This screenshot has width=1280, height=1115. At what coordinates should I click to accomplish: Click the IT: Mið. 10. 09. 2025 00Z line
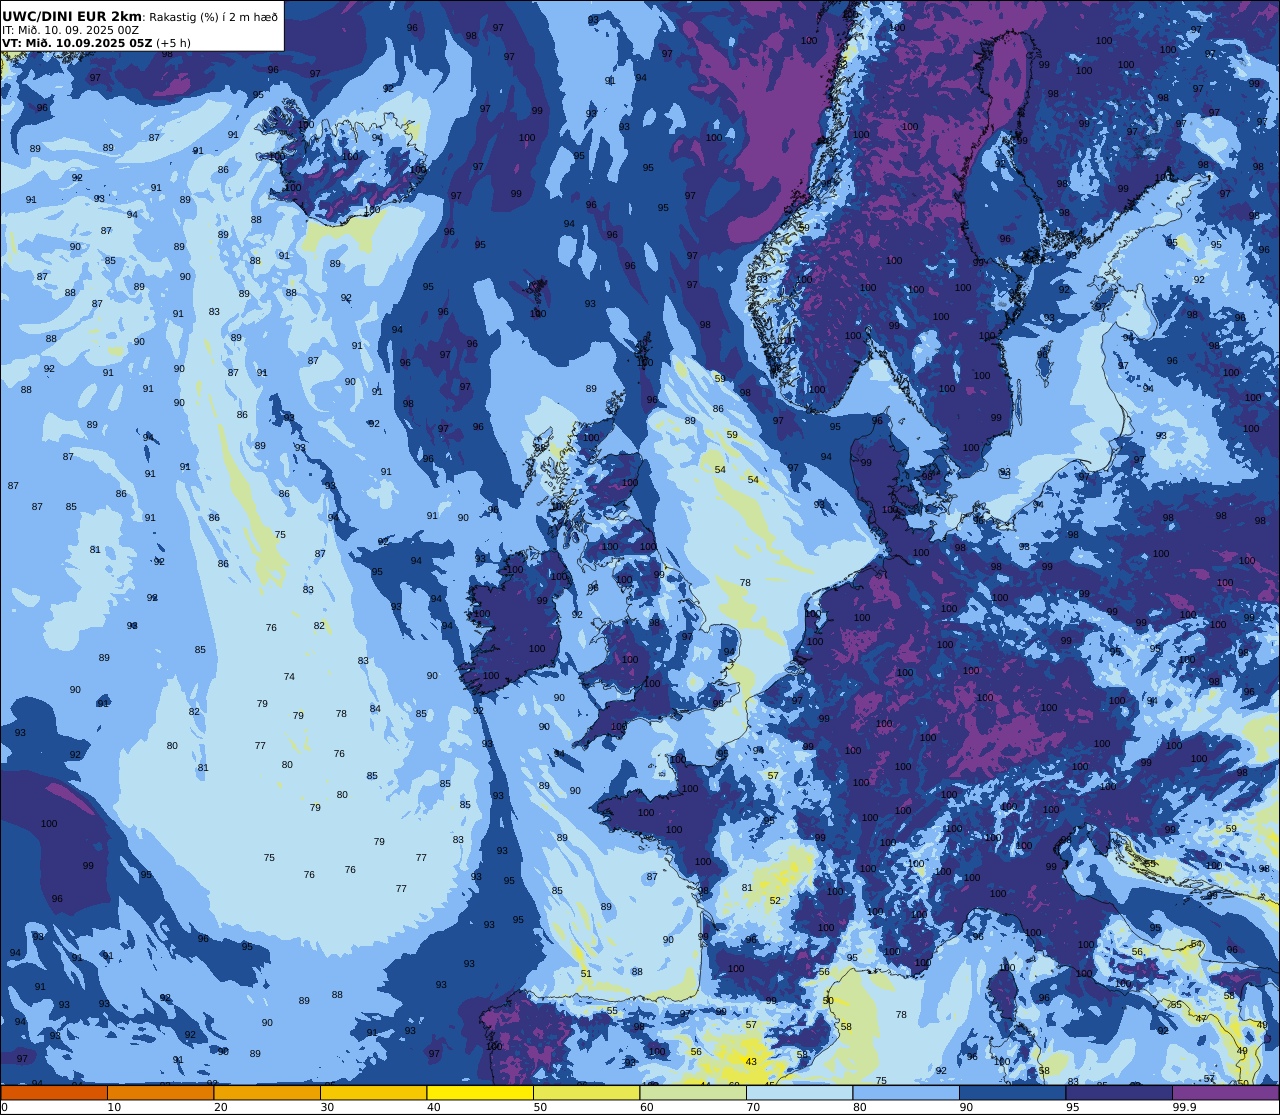(x=70, y=30)
